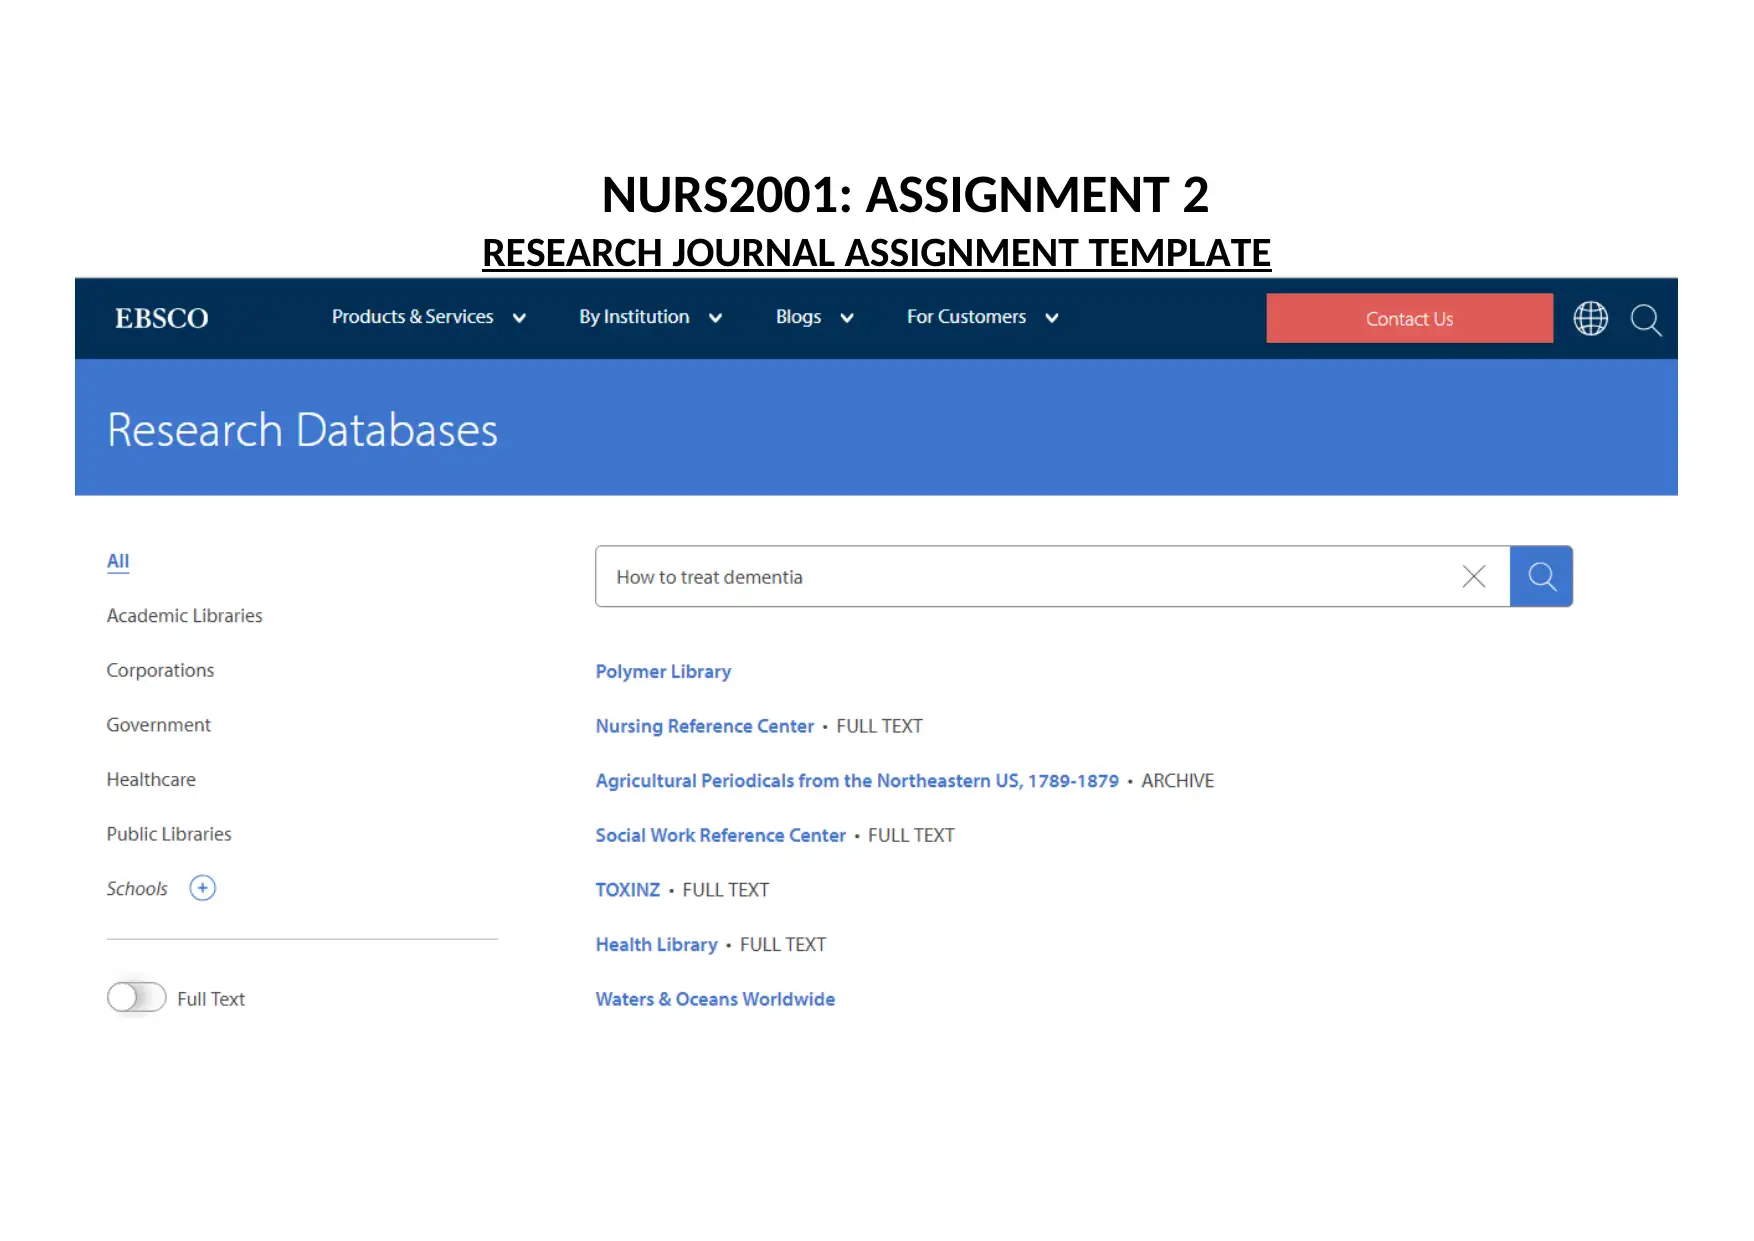Screen dimensions: 1754x1241
Task: Open Products & Services dropdown
Action: click(x=429, y=317)
